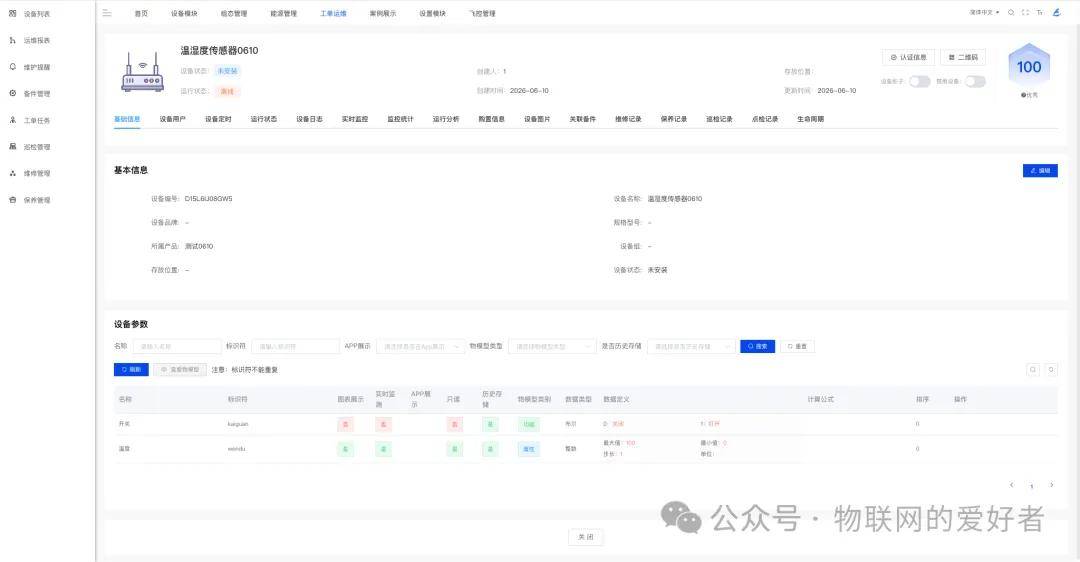Open 巡检管理 from its sidebar icon
This screenshot has width=1080, height=562.
(x=12, y=146)
